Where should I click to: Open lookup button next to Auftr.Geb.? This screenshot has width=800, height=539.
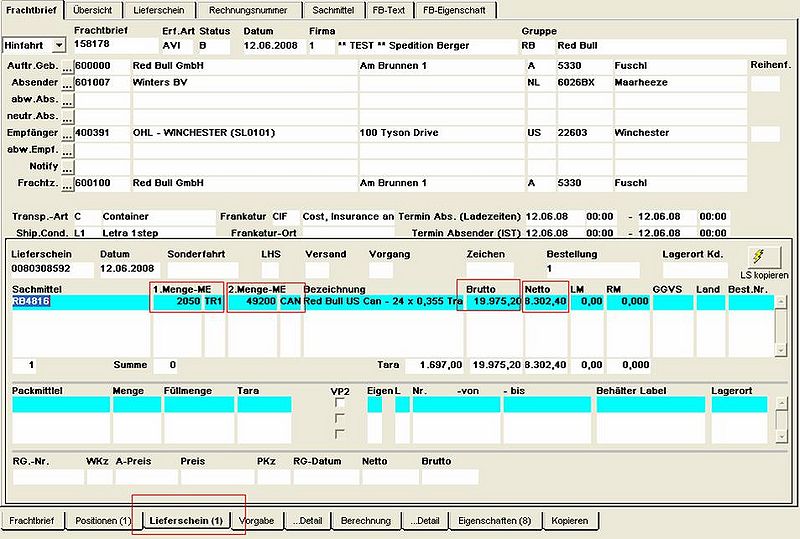[x=67, y=66]
